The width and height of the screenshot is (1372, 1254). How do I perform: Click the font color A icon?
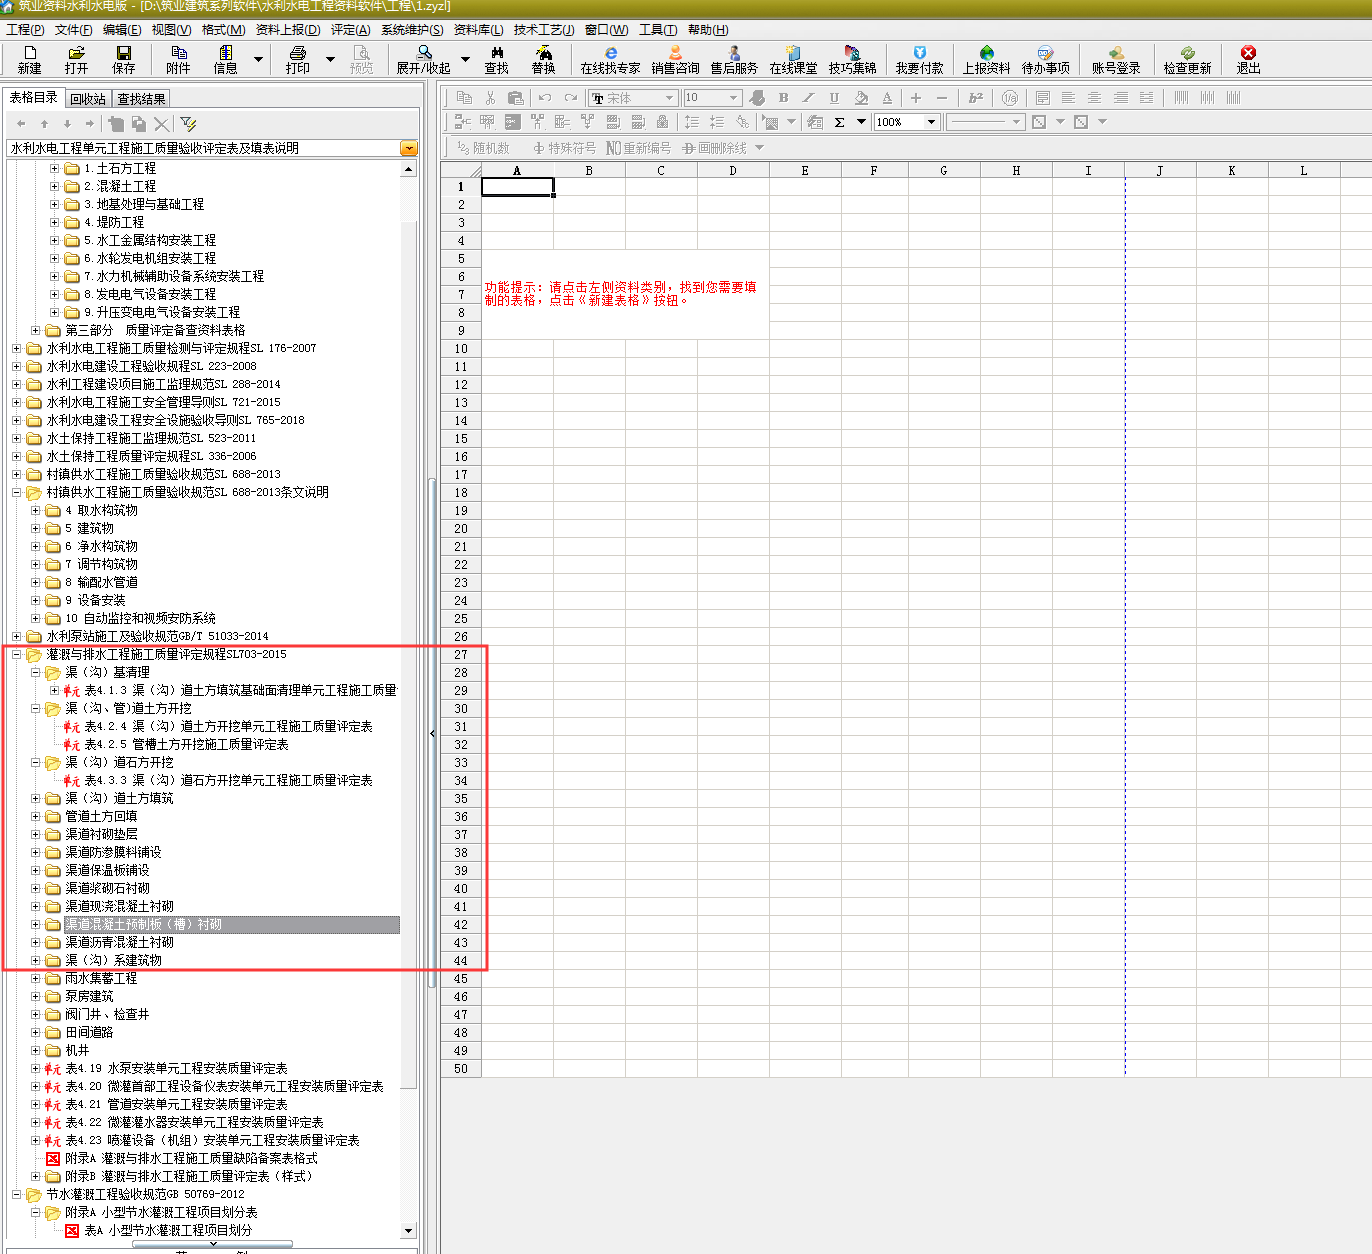click(x=887, y=97)
